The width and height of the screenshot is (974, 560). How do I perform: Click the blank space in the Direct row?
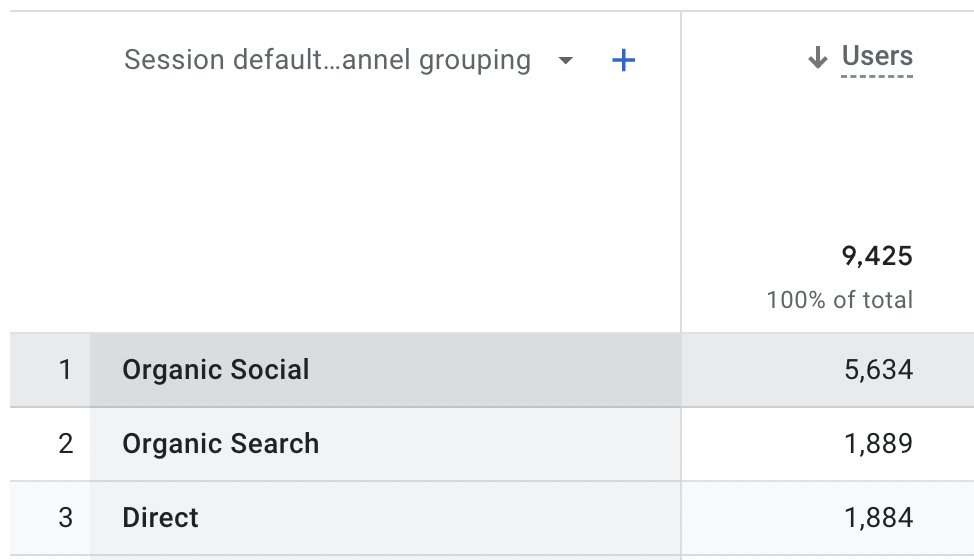point(450,518)
